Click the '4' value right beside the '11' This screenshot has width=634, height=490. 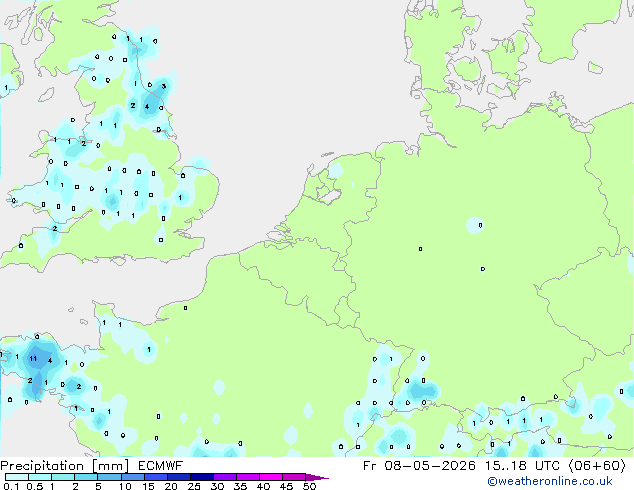tap(50, 360)
